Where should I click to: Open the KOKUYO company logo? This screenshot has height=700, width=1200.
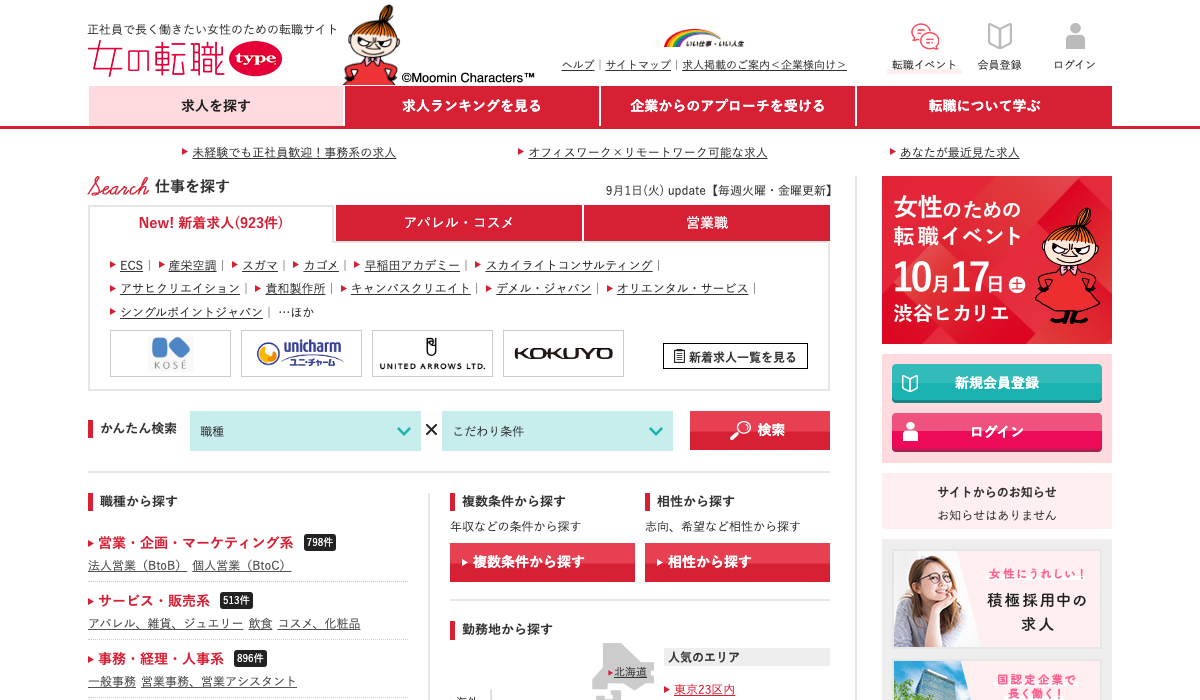[563, 354]
